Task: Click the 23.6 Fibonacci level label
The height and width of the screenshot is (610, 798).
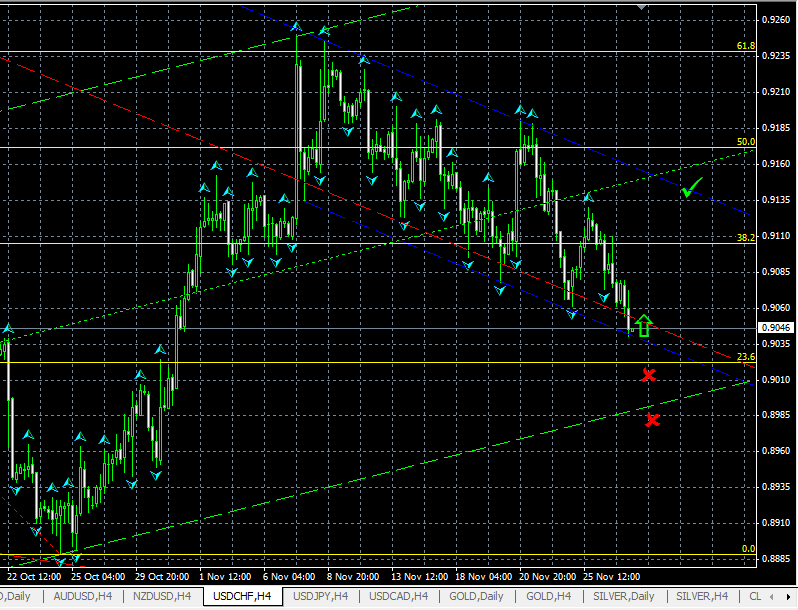Action: (x=745, y=357)
